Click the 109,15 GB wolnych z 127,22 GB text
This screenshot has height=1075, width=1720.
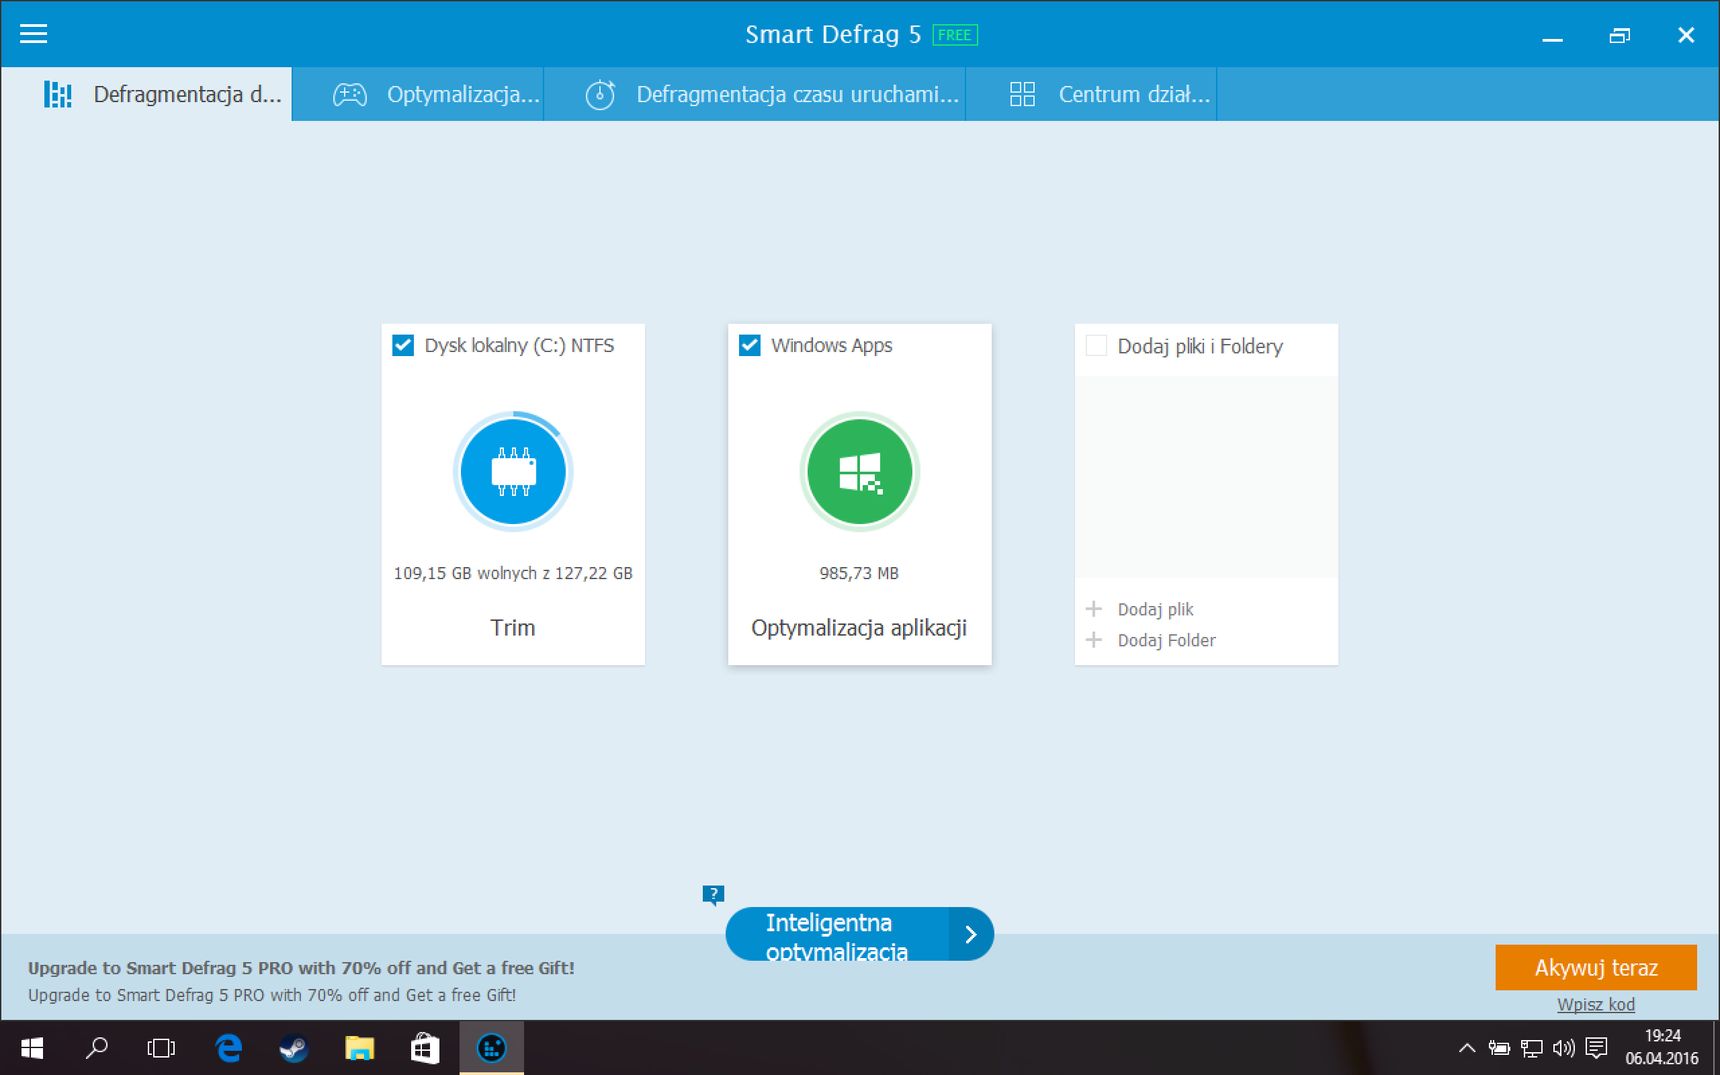(513, 573)
